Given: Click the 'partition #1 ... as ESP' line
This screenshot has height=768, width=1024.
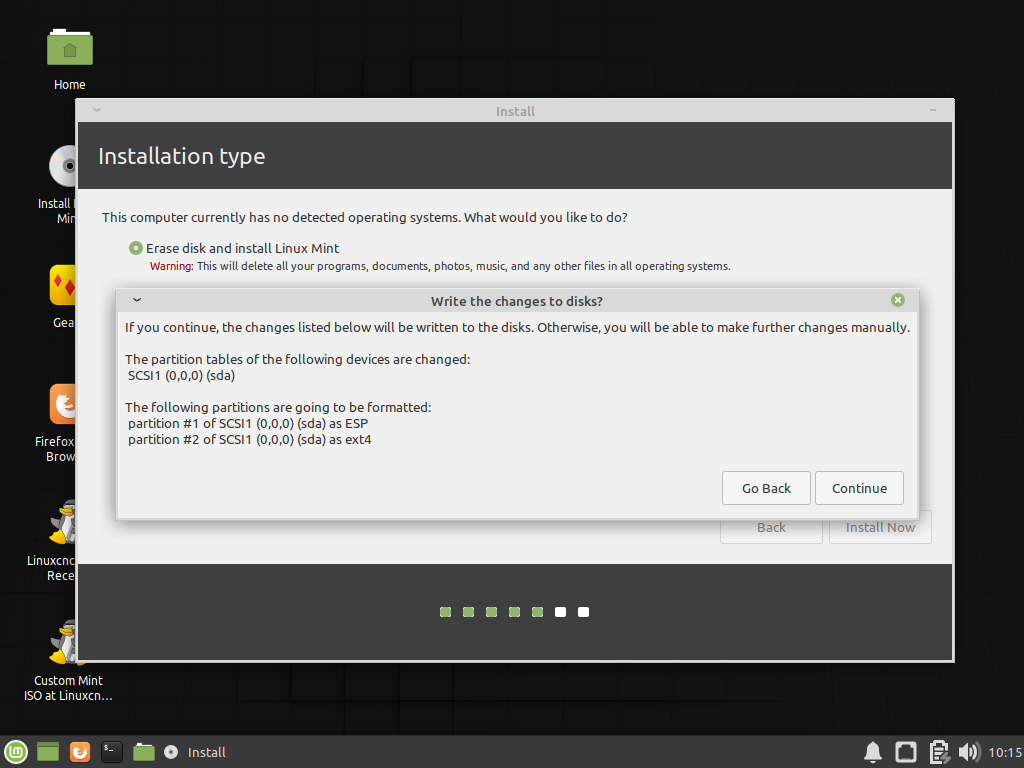Looking at the screenshot, I should click(248, 423).
